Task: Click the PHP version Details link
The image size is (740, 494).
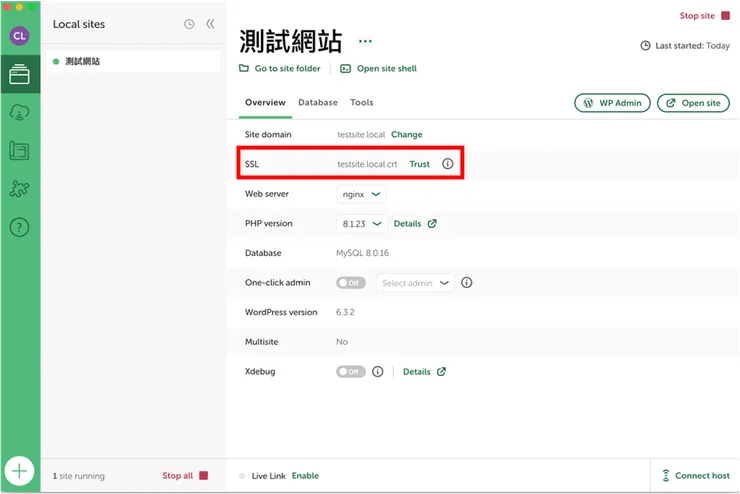Action: [x=407, y=224]
